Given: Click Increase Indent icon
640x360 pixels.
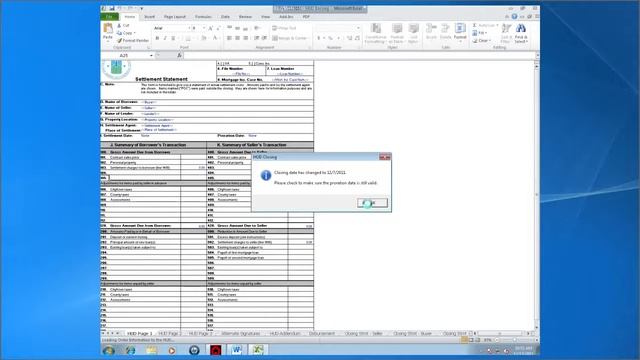Looking at the screenshot, I should (264, 38).
